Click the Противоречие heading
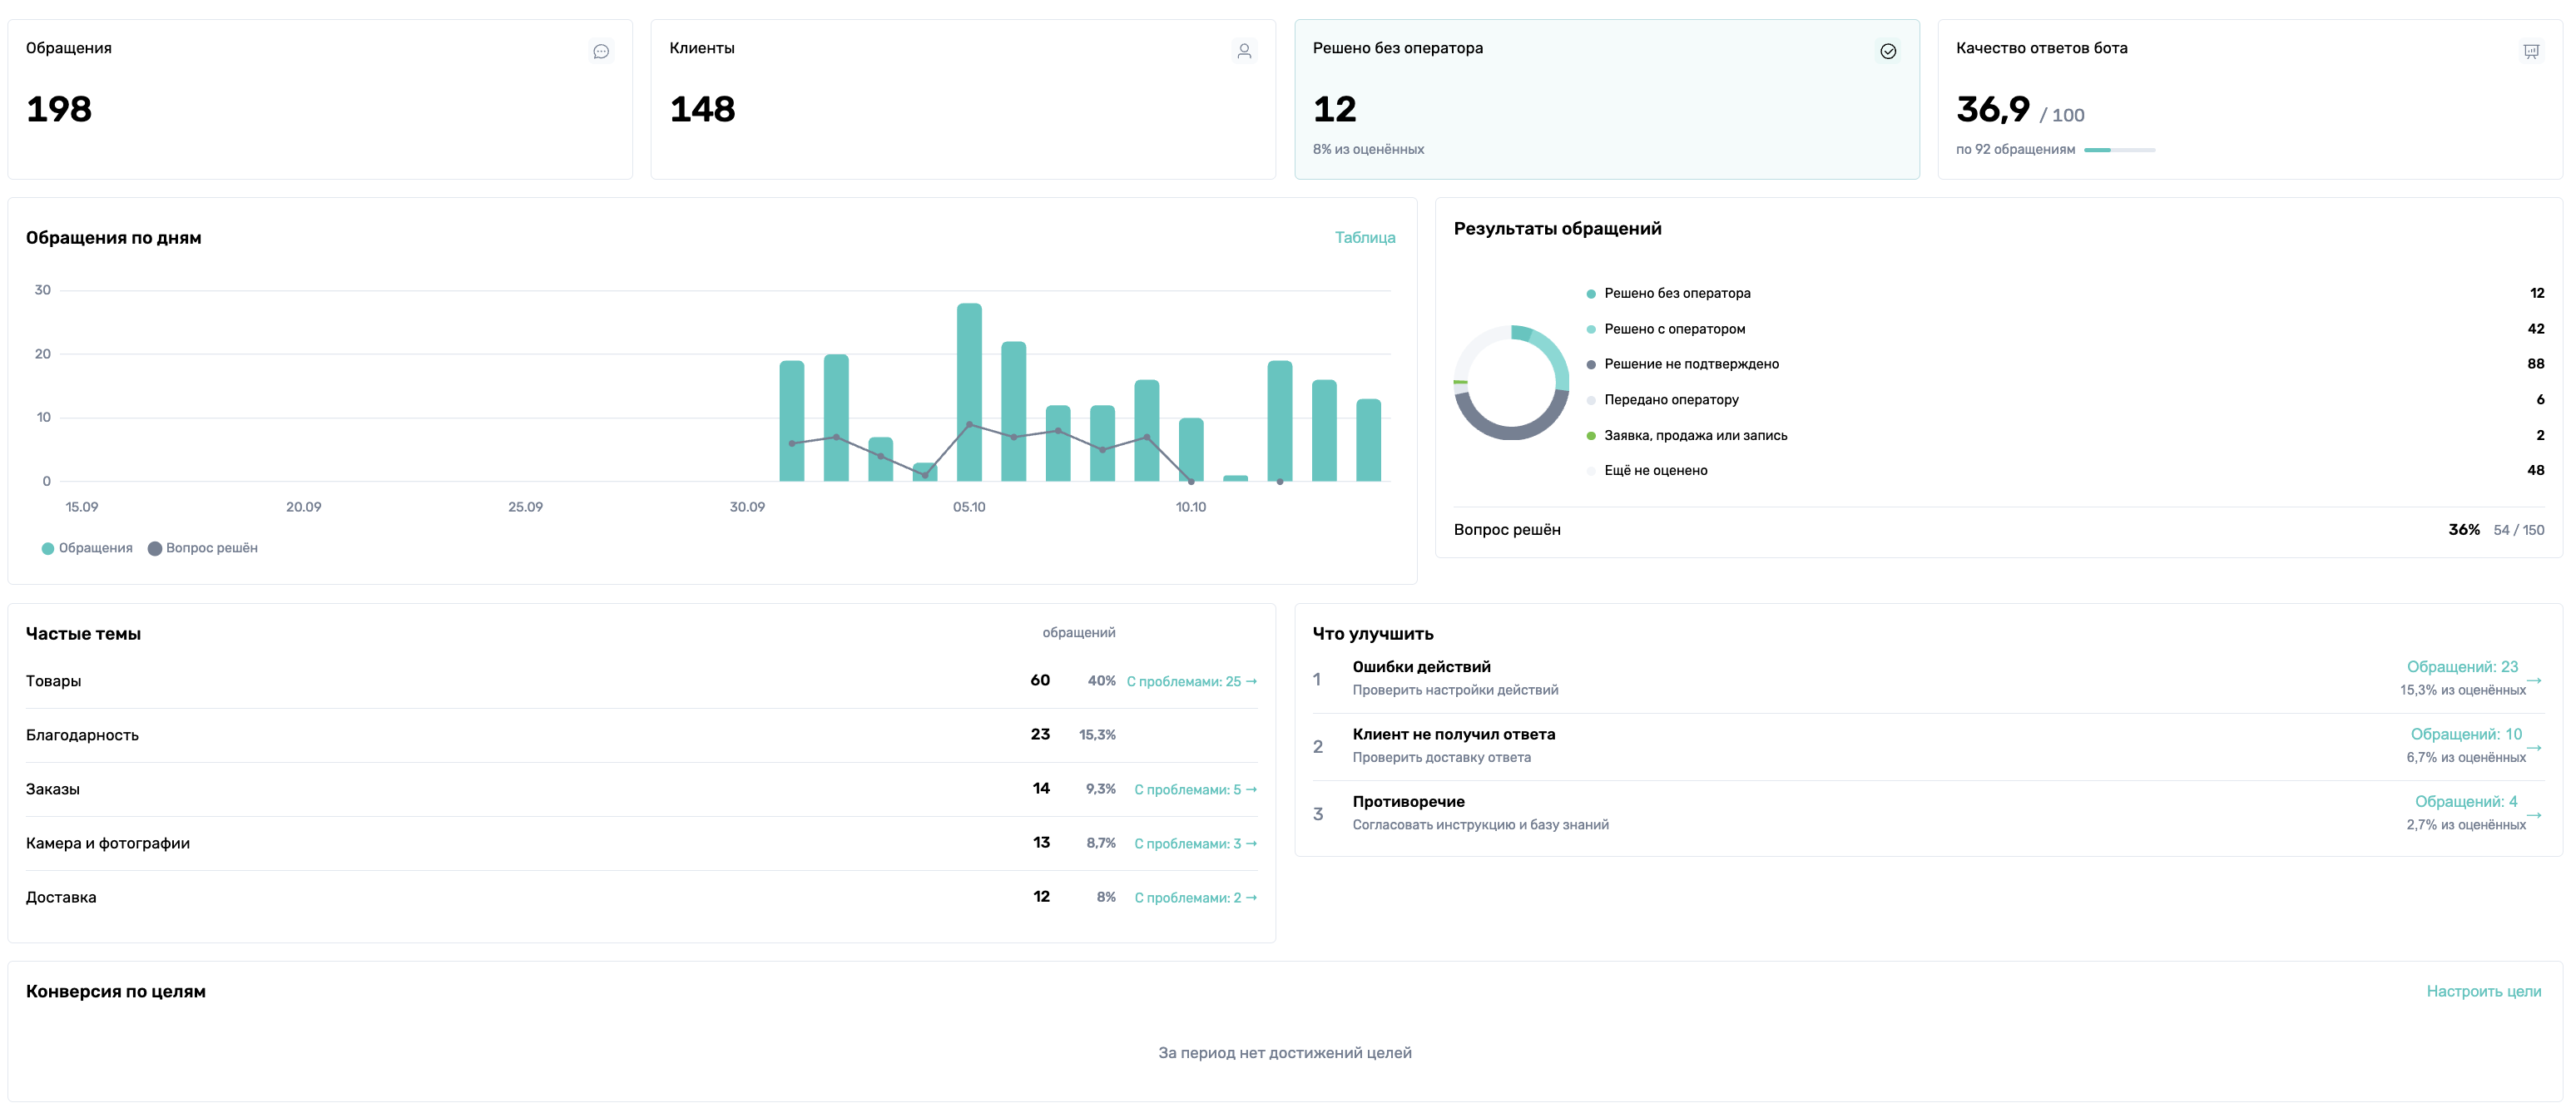 click(1408, 802)
